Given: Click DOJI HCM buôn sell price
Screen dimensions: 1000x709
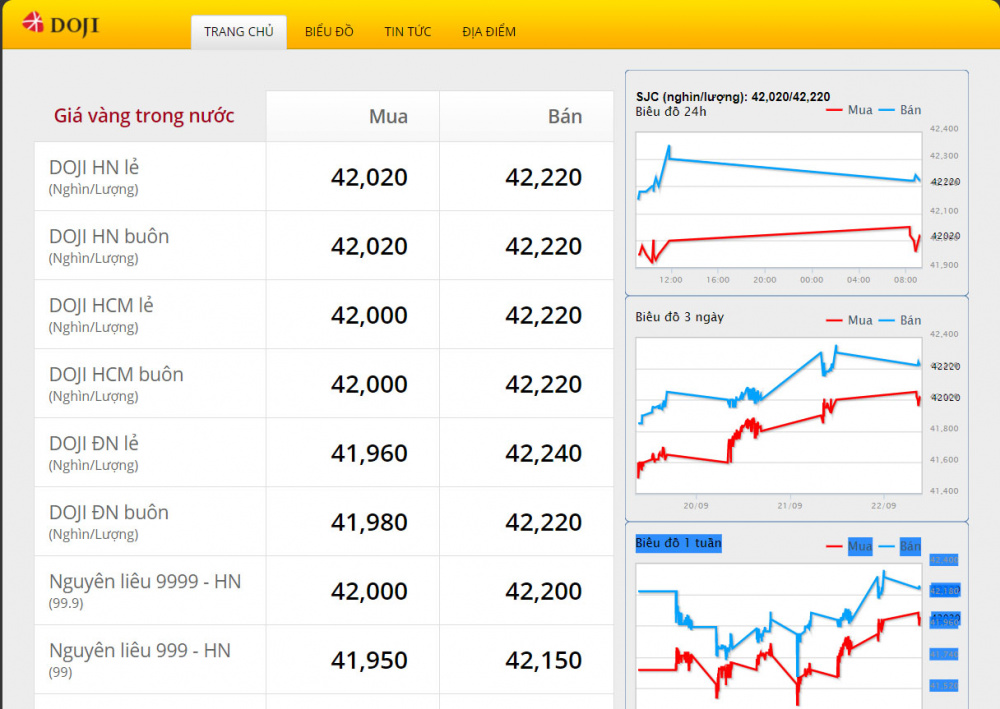Looking at the screenshot, I should 543,384.
